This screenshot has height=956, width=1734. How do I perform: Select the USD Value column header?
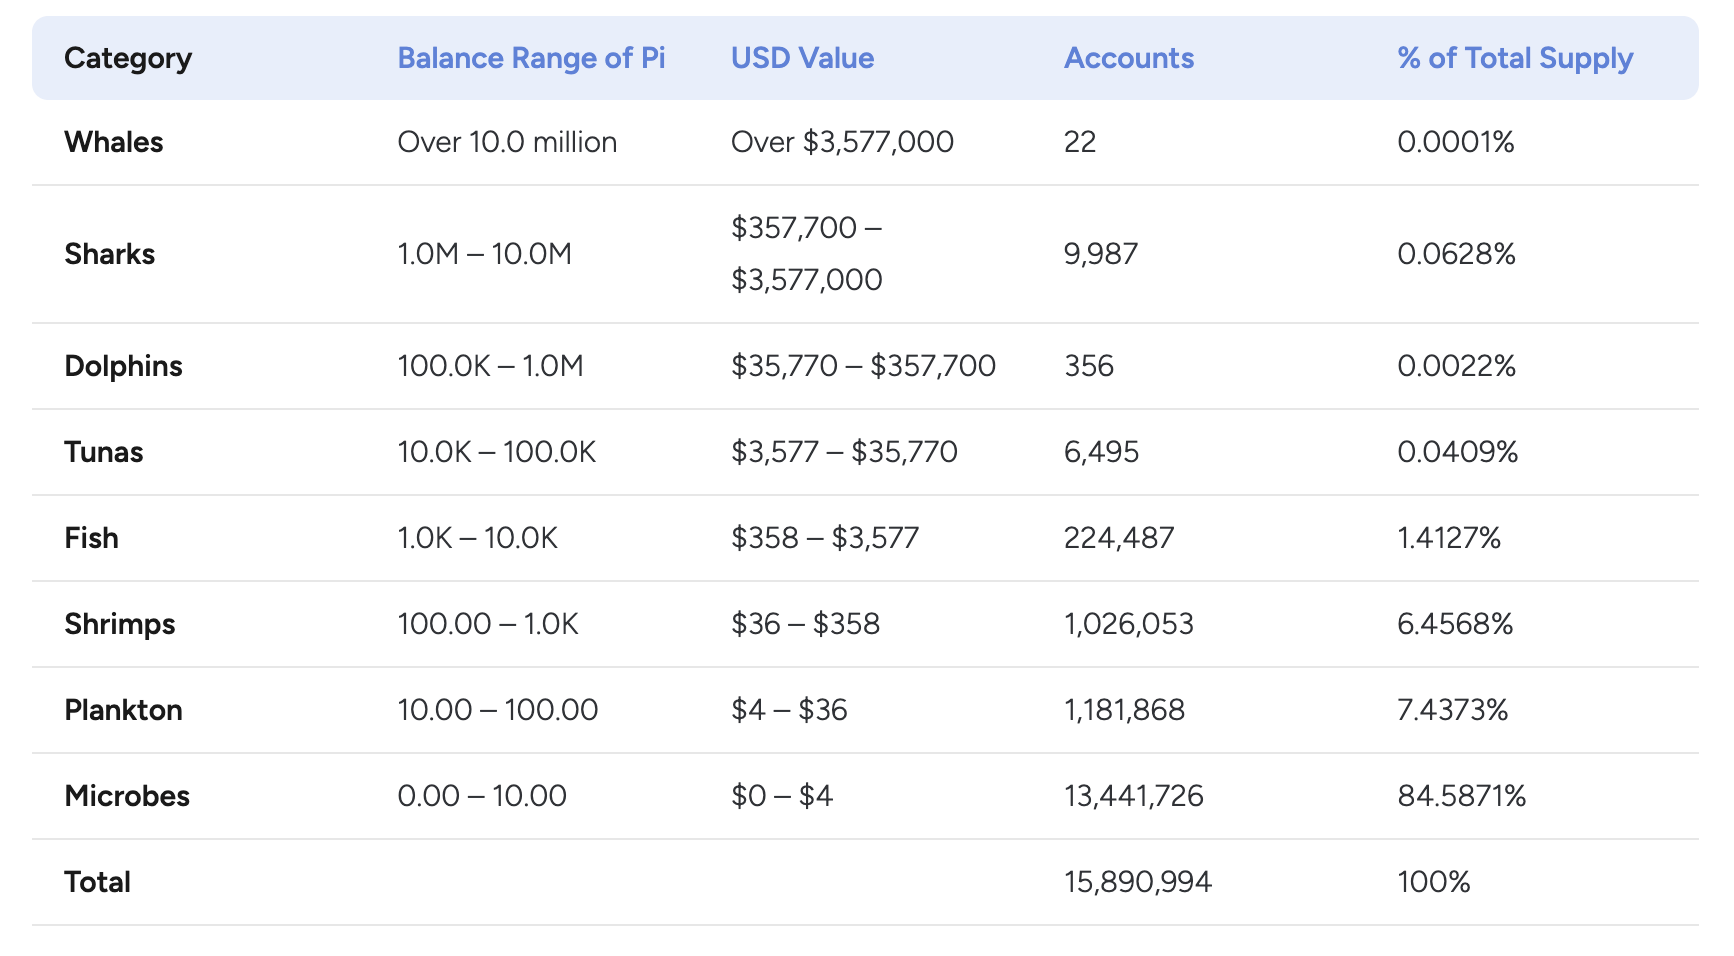(802, 58)
